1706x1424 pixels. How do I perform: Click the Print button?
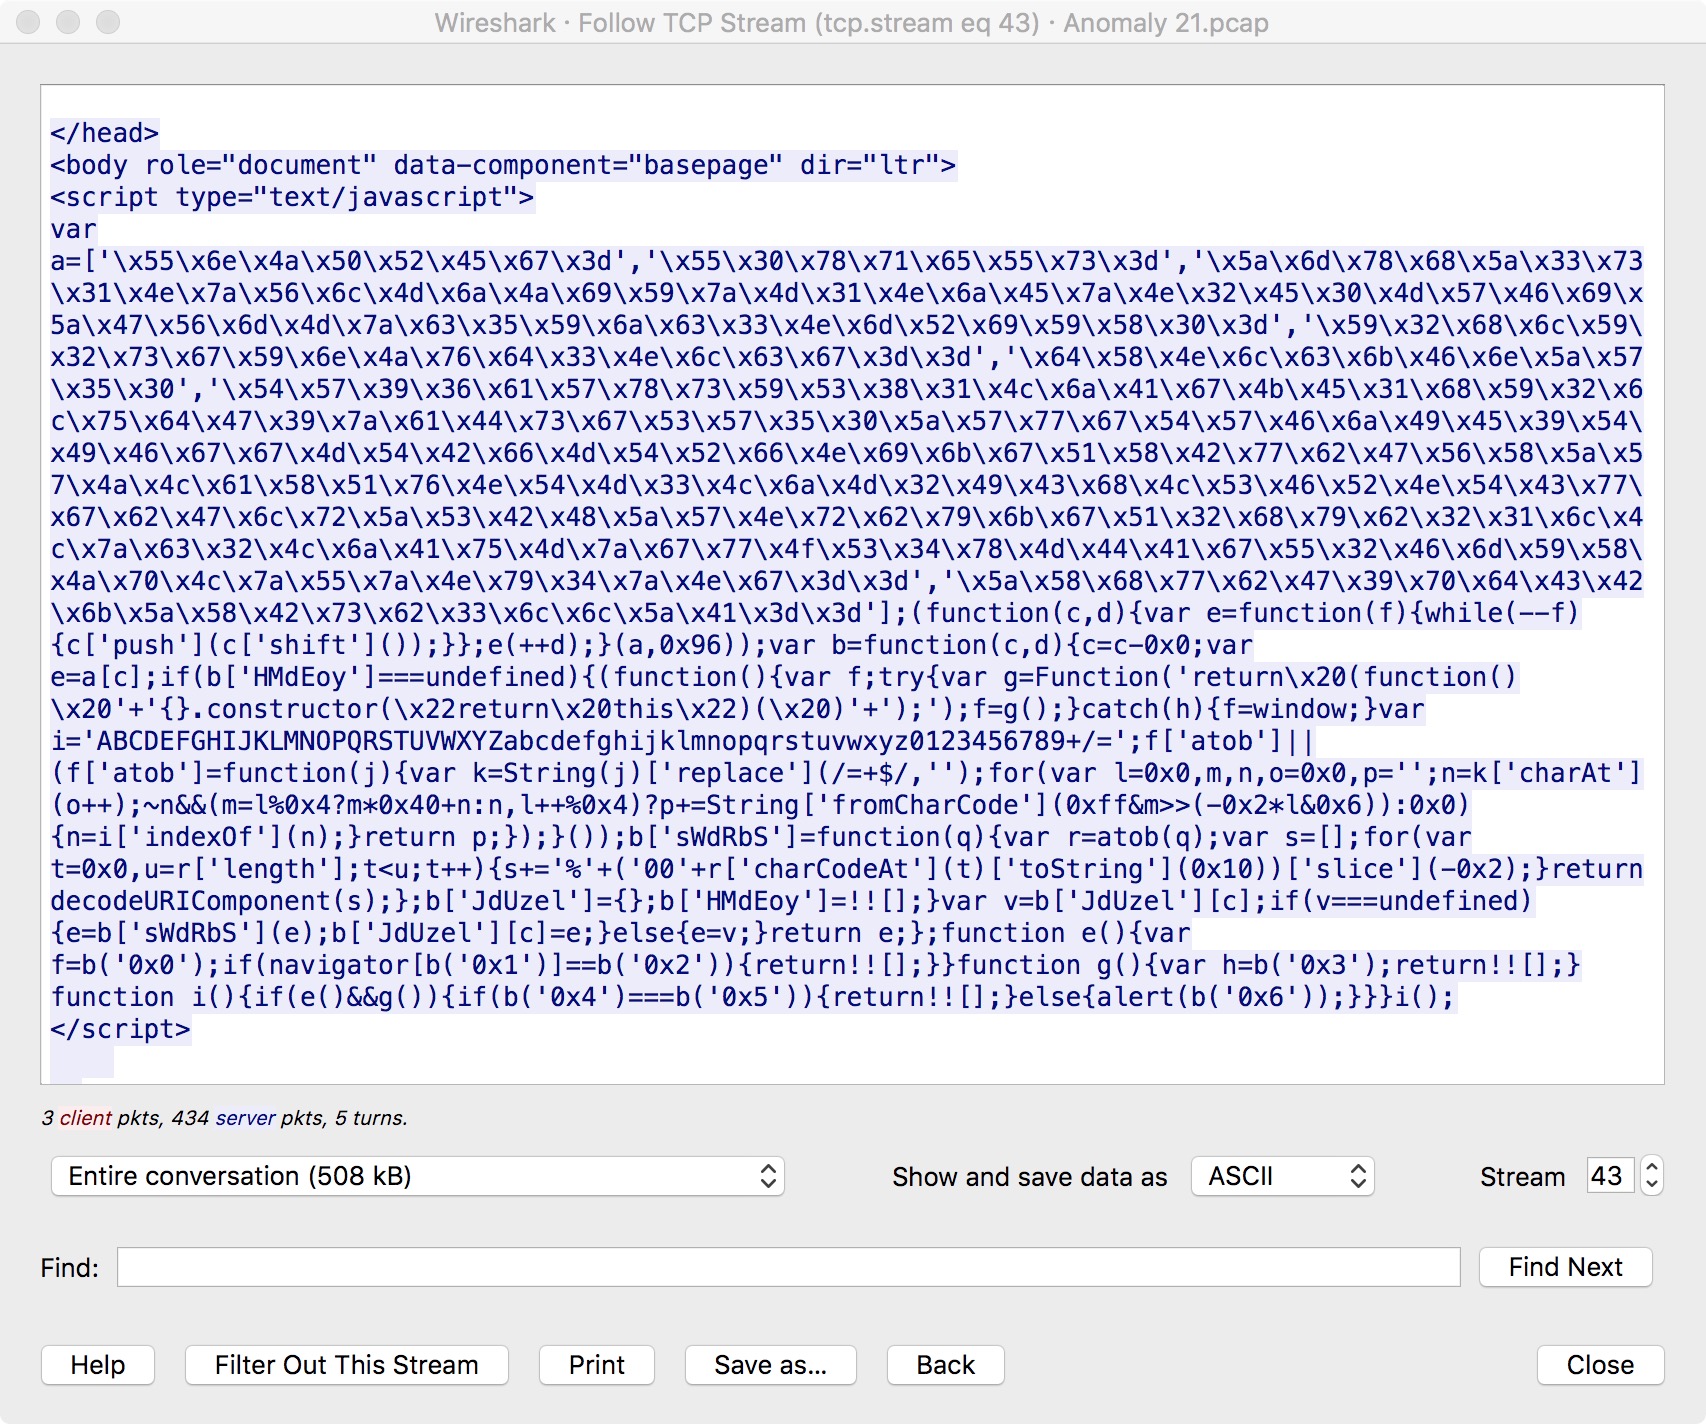click(x=597, y=1365)
